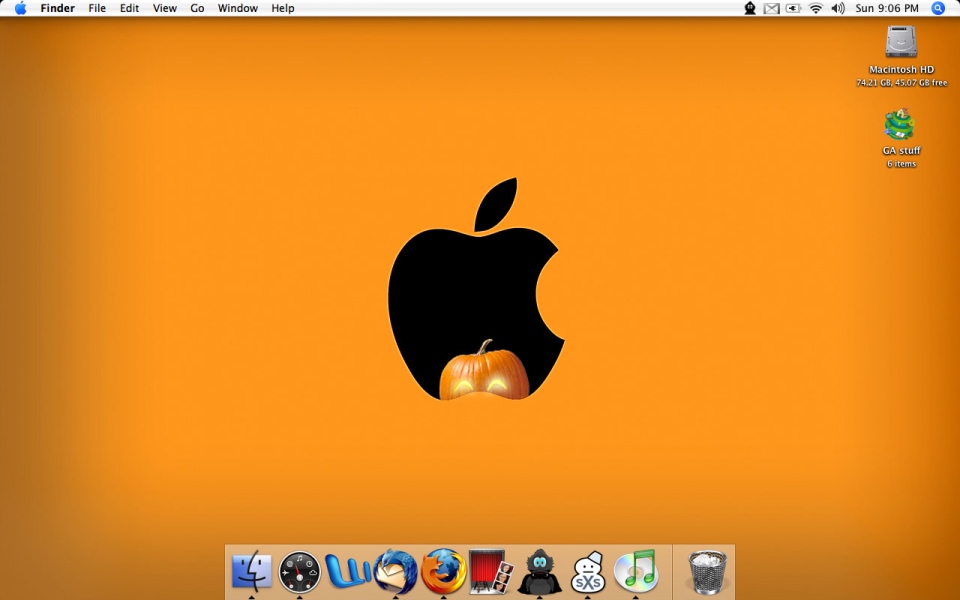960x600 pixels.
Task: Open Spotlight search
Action: [938, 8]
